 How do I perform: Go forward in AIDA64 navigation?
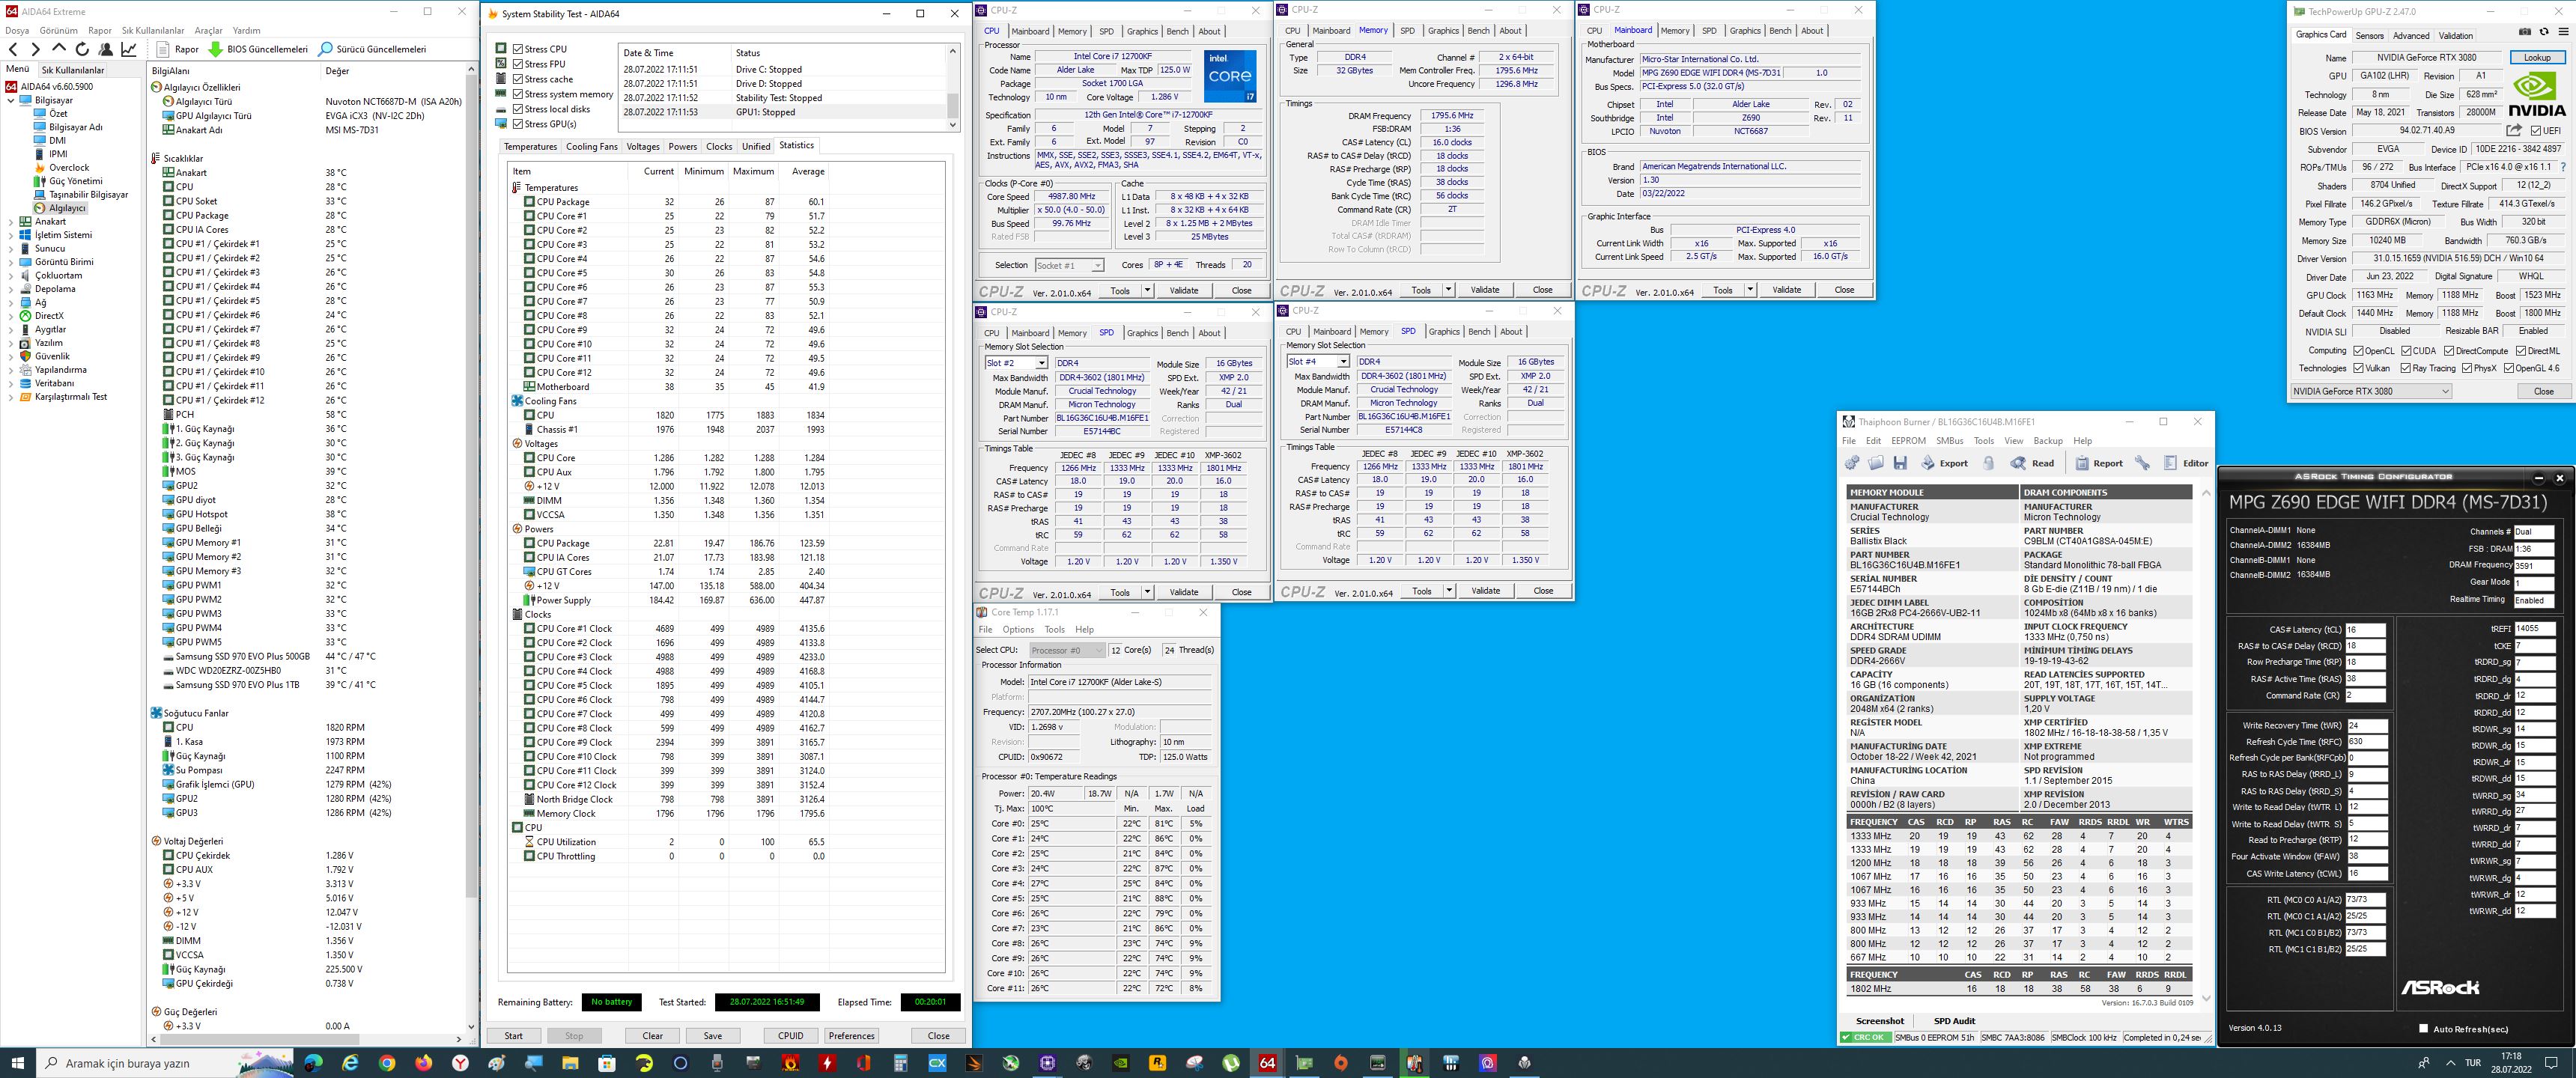pyautogui.click(x=35, y=49)
